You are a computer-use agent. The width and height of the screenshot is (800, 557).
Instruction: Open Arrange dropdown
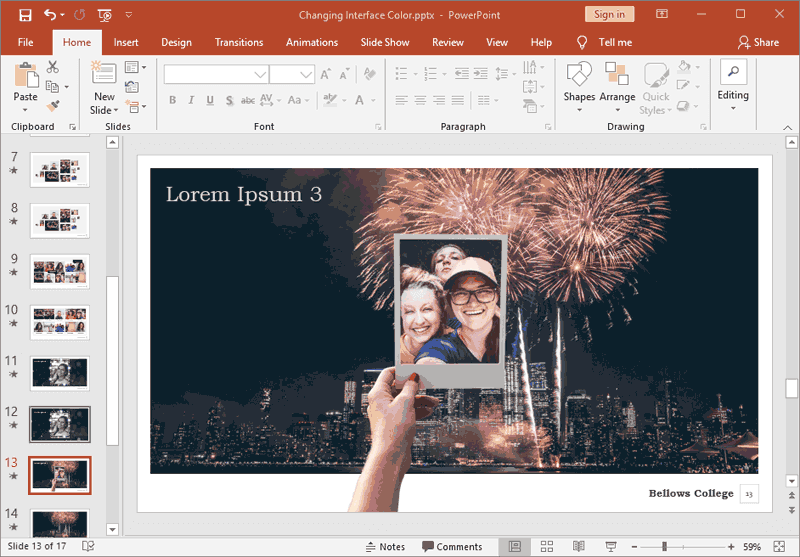617,87
